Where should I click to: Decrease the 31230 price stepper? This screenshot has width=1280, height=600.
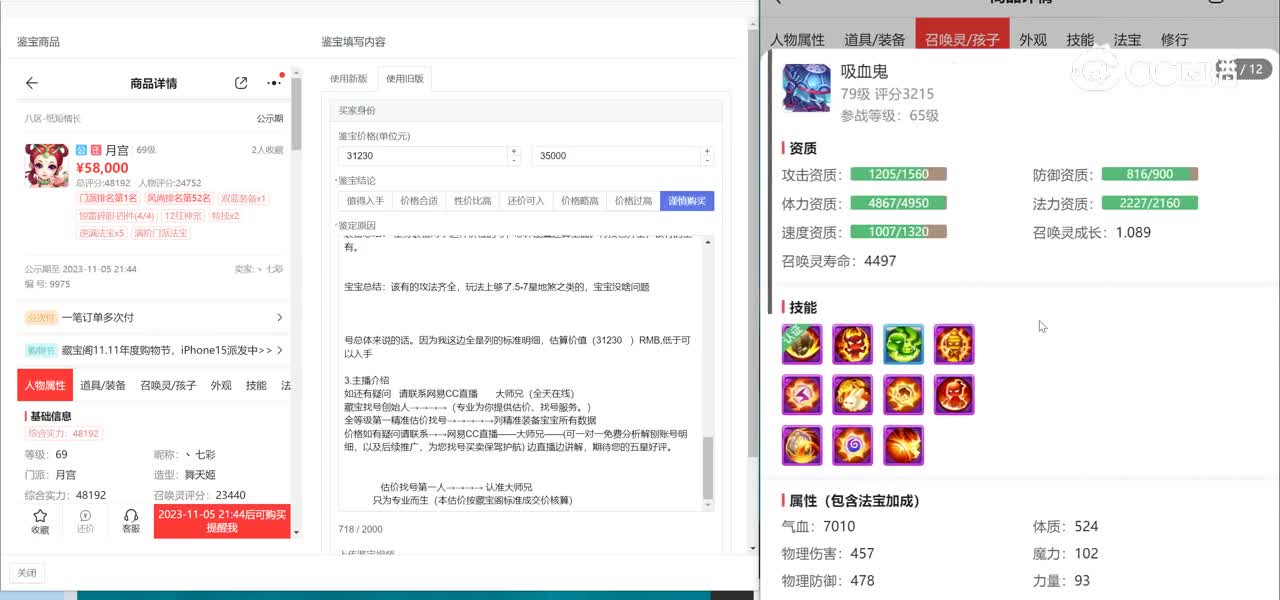pyautogui.click(x=514, y=160)
